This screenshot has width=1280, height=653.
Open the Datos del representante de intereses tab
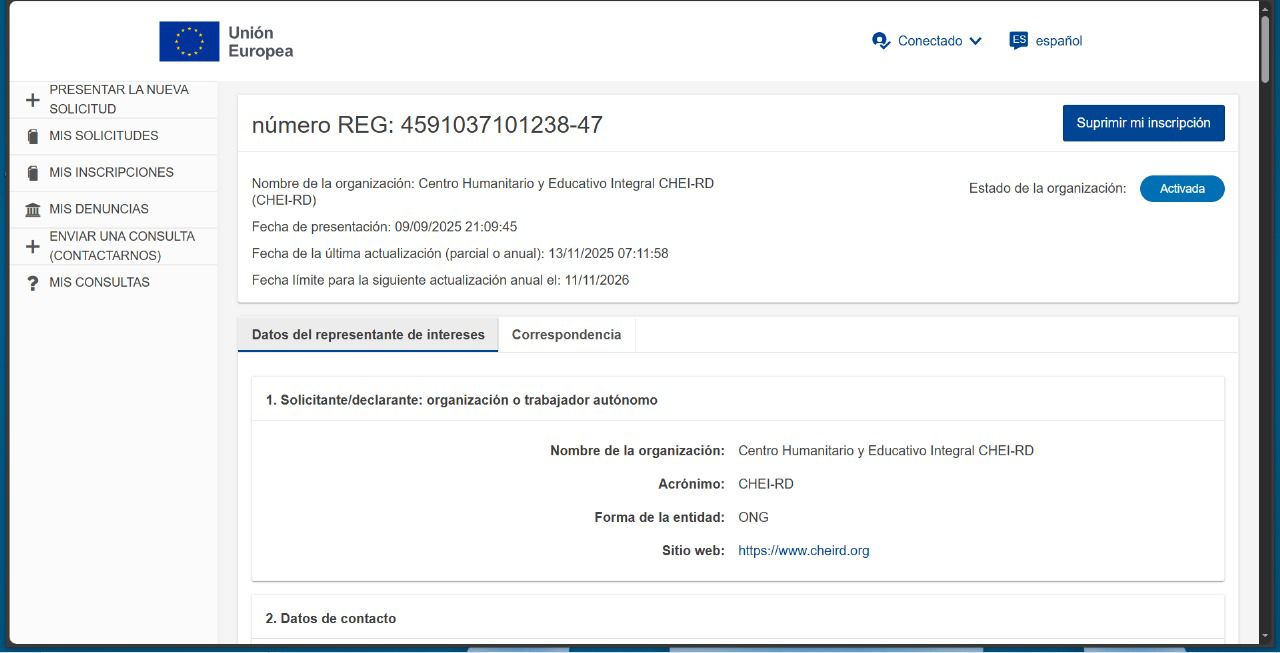pos(367,334)
